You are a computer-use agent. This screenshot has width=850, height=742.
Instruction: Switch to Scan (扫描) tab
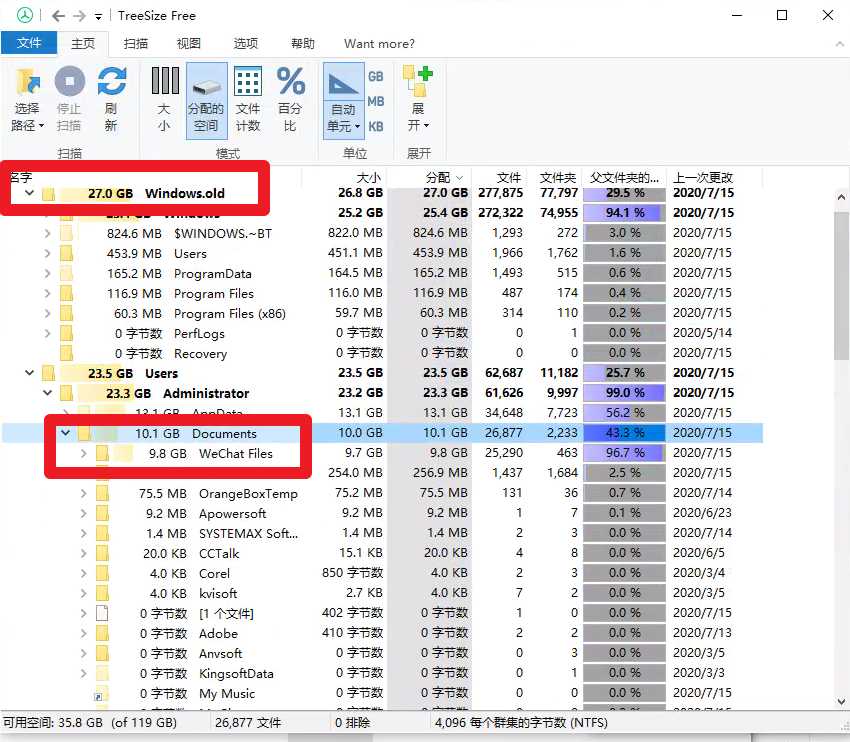click(x=136, y=43)
